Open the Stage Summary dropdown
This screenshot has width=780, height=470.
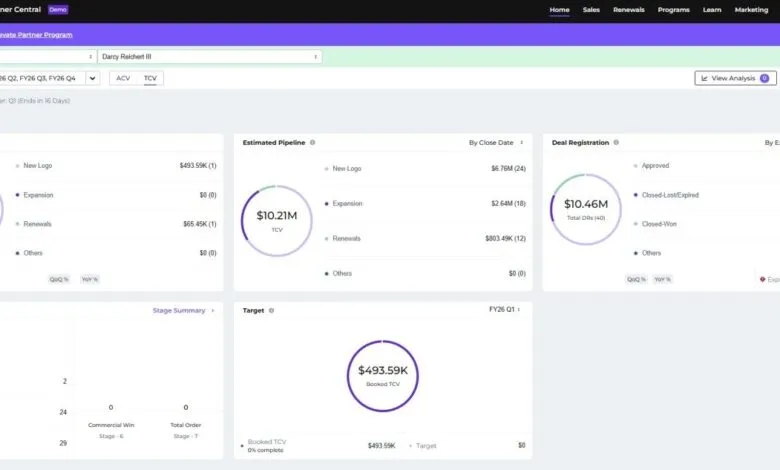tap(183, 310)
